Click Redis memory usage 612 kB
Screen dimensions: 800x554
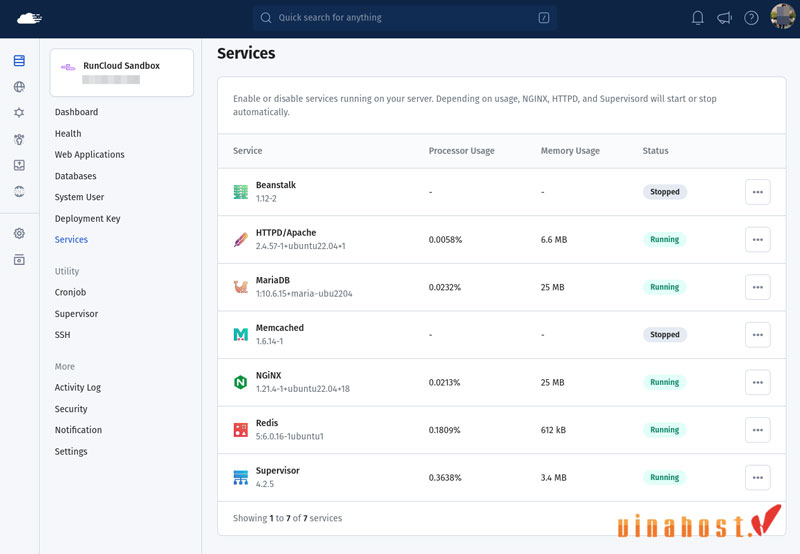553,430
